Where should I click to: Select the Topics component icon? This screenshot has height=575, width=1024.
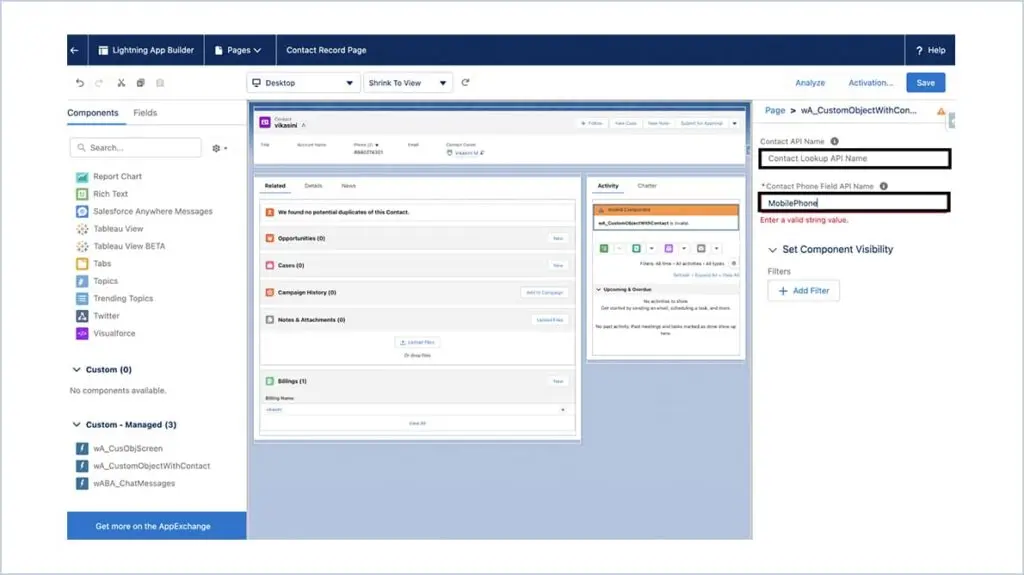[82, 281]
